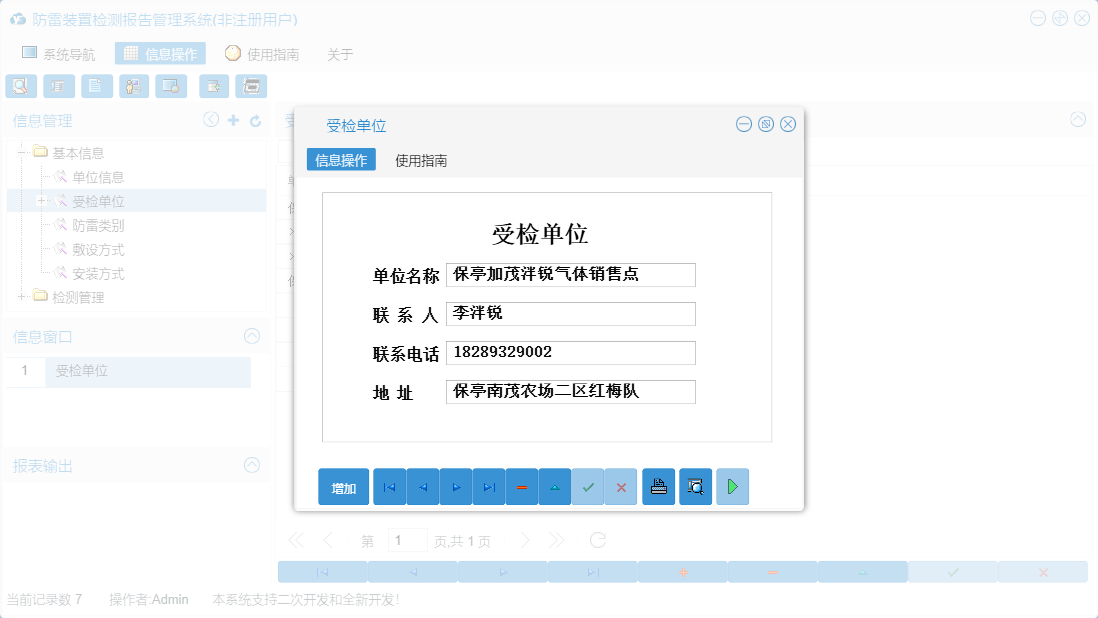Viewport: 1098px width, 618px height.
Task: Click the print icon in the dialog toolbar
Action: [x=658, y=487]
